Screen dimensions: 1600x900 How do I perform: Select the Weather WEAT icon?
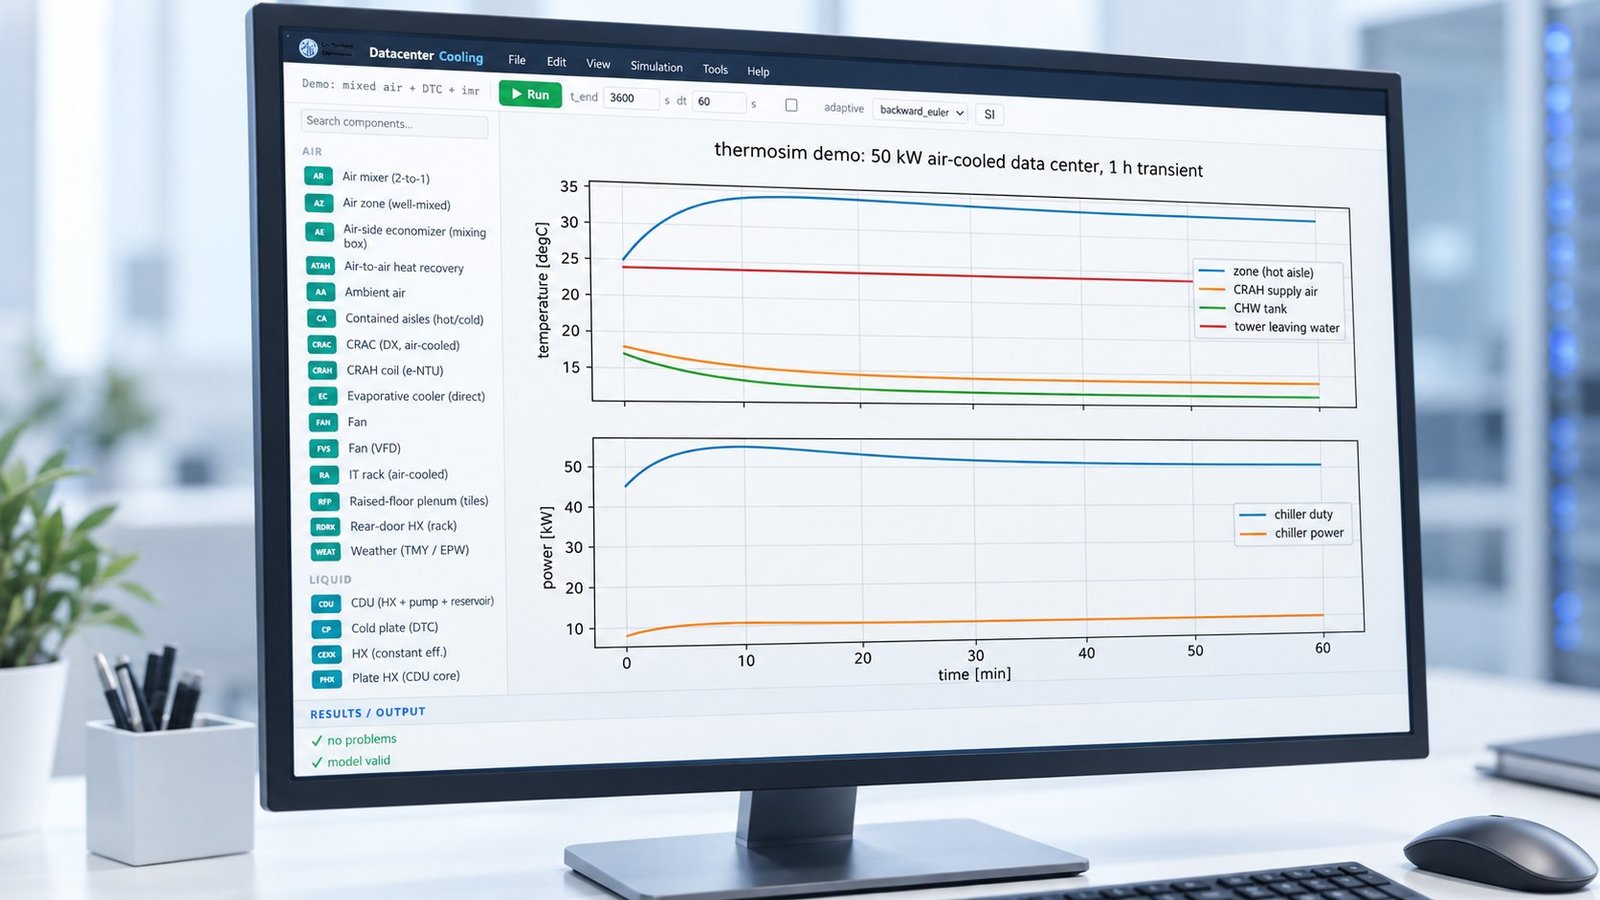pyautogui.click(x=326, y=551)
